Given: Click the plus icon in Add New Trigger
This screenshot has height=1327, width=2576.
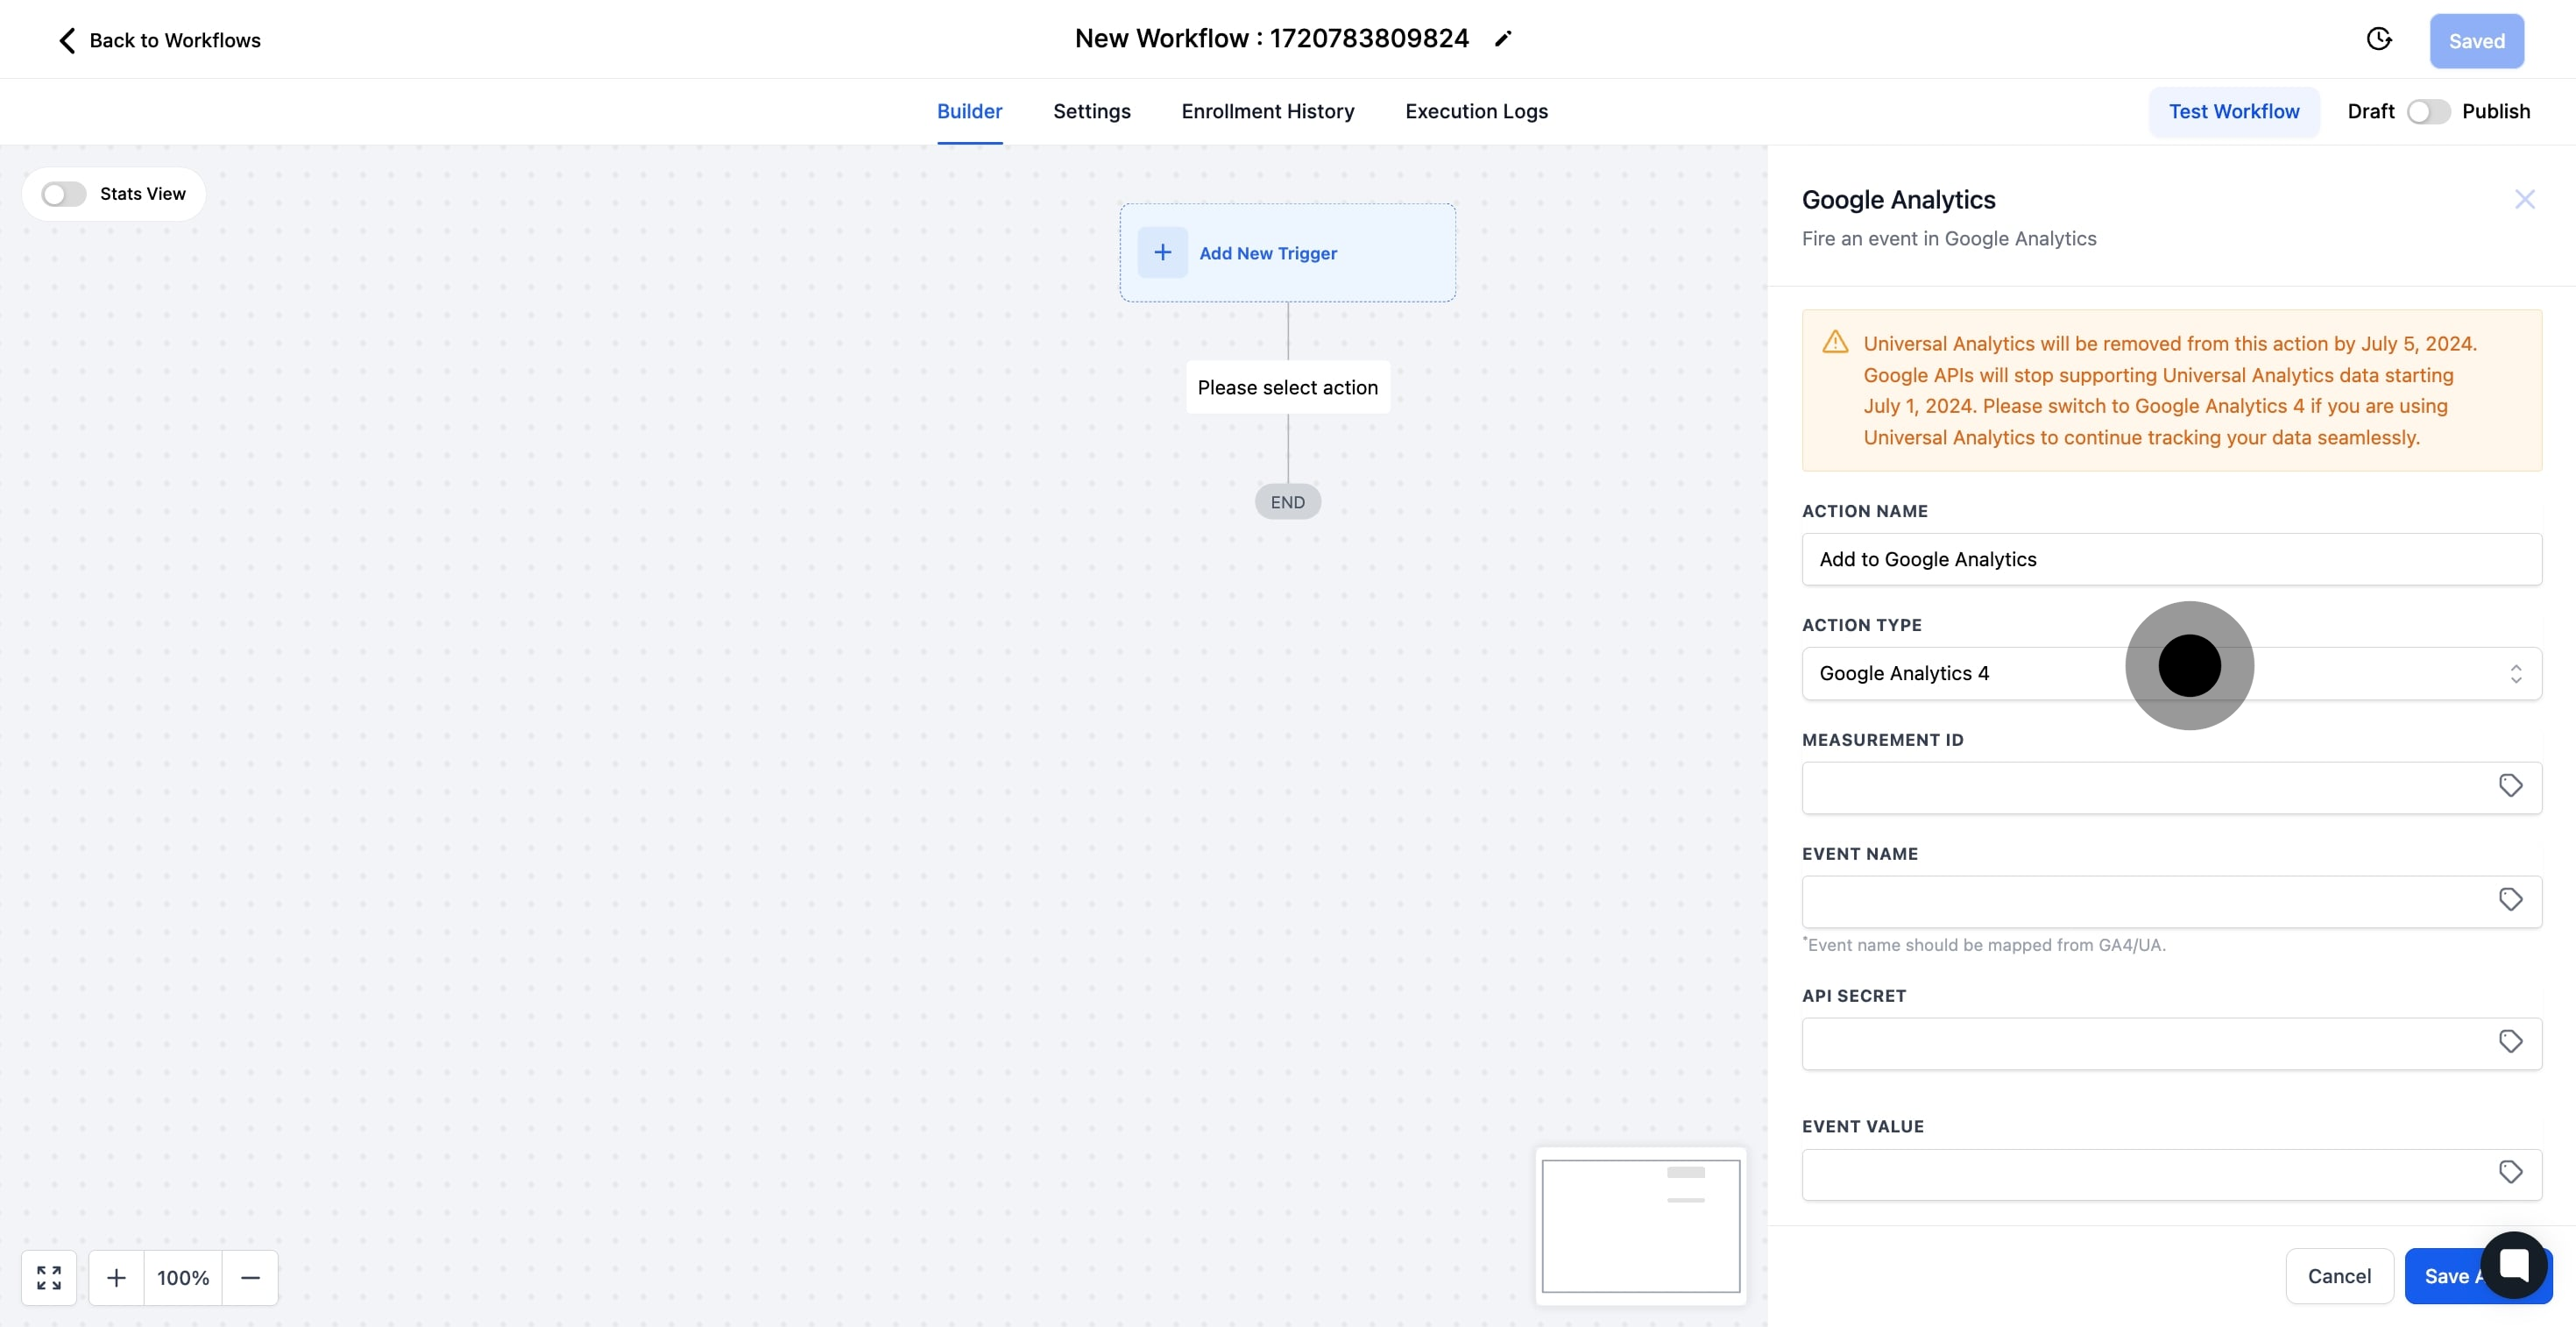Looking at the screenshot, I should 1162,252.
